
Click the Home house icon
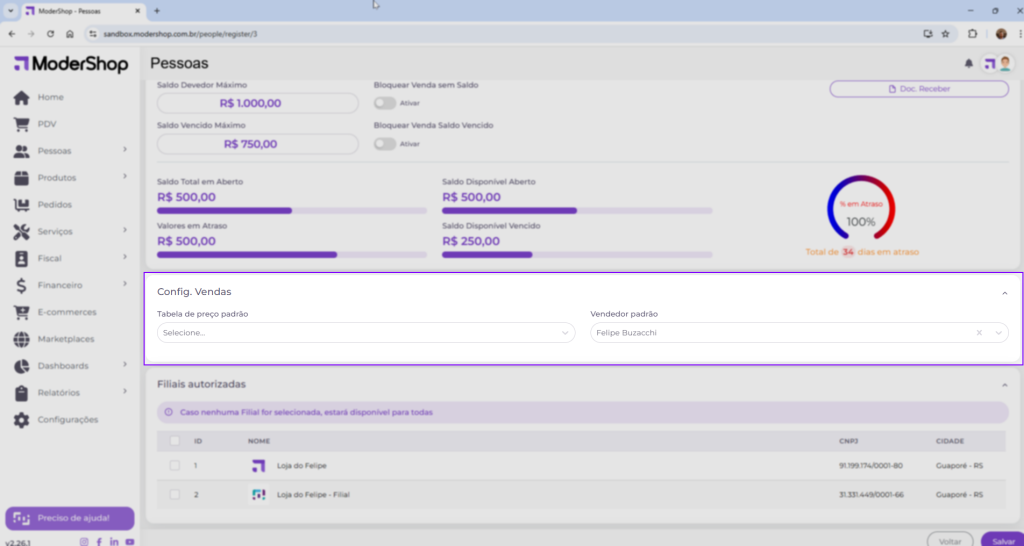tap(21, 97)
